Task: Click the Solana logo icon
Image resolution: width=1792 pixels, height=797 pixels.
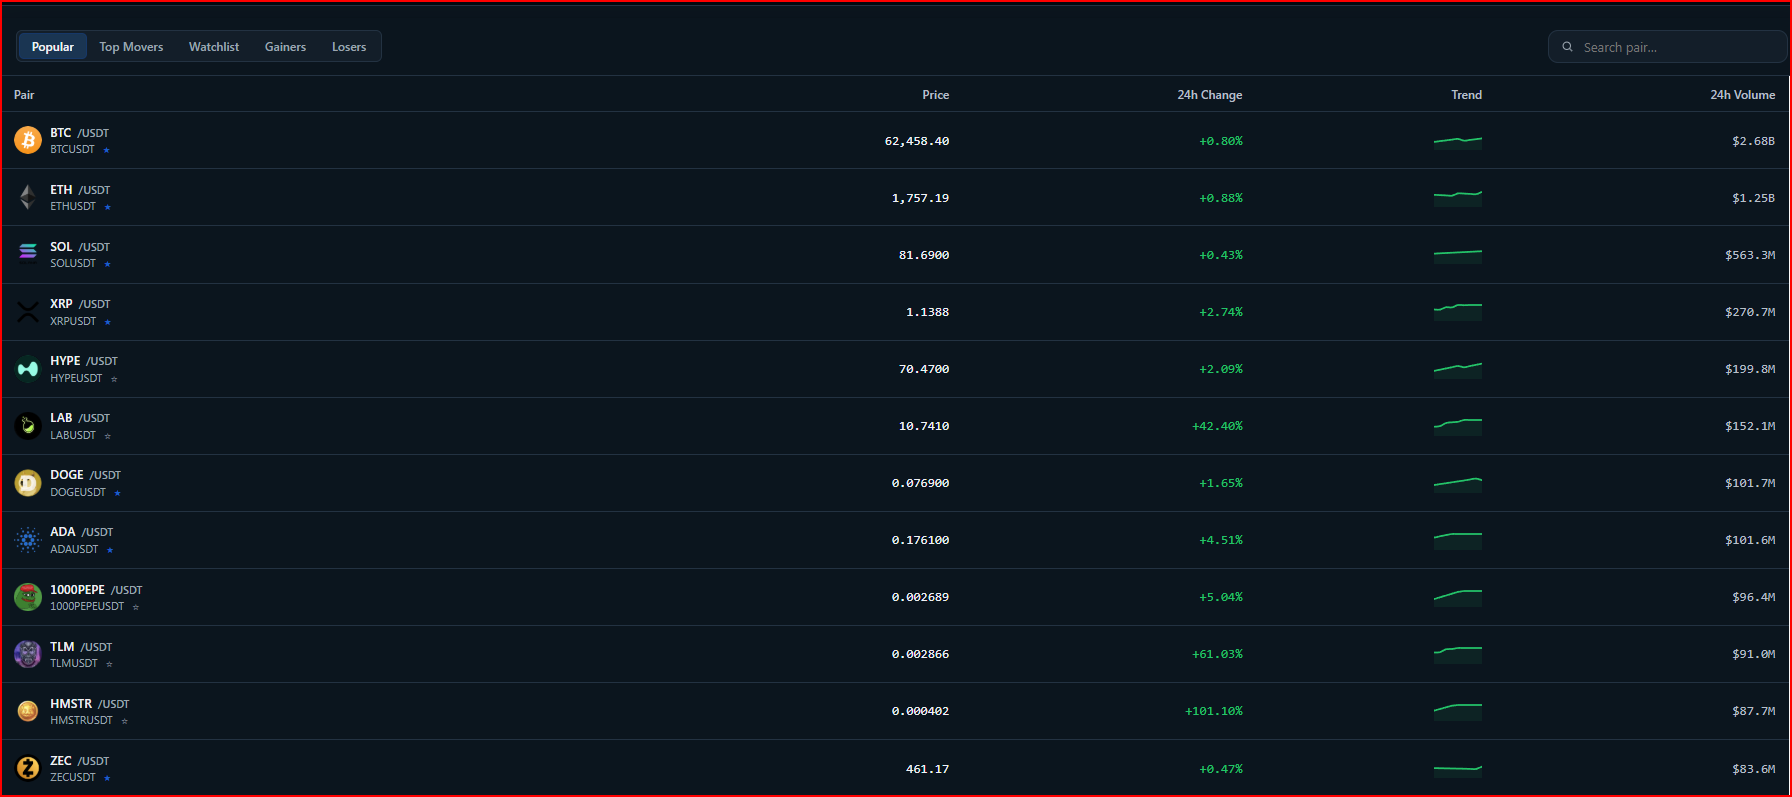Action: click(28, 254)
